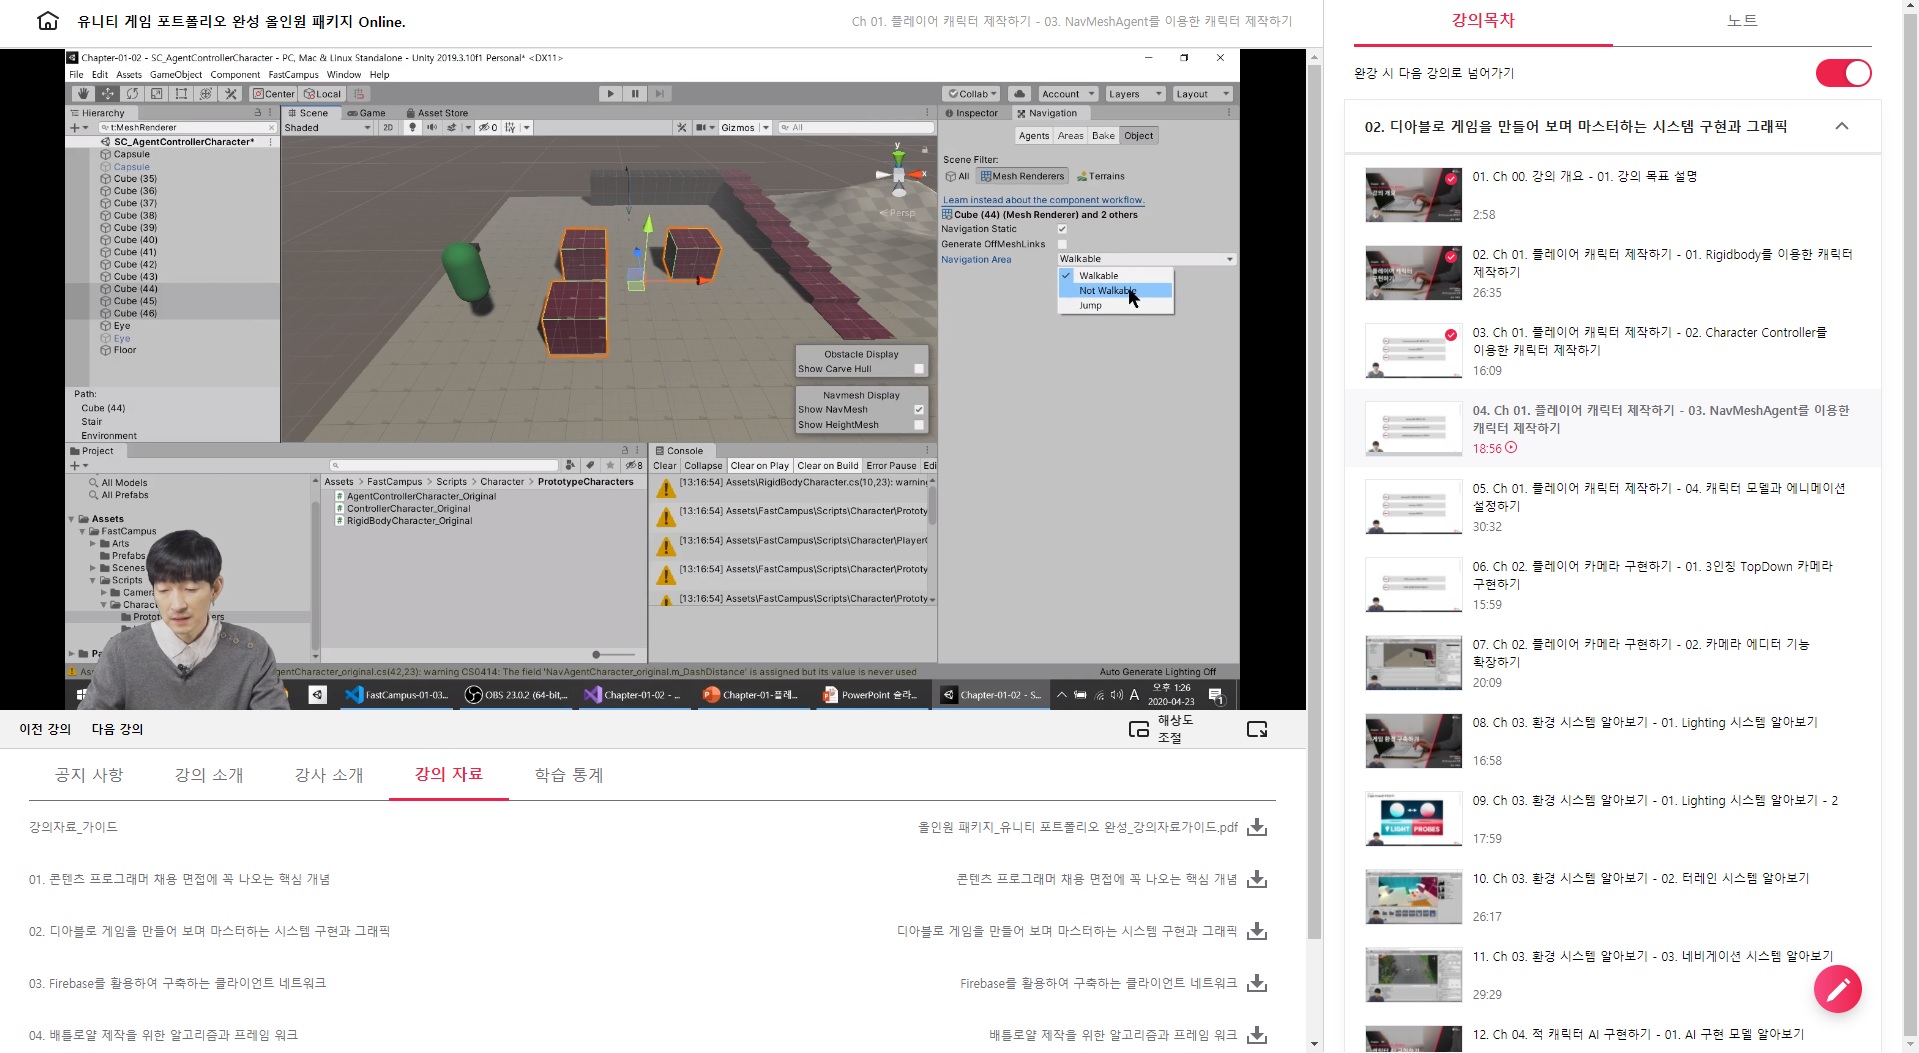Screen dimensions: 1919x1053
Task: Go to the home page icon
Action: click(x=47, y=21)
